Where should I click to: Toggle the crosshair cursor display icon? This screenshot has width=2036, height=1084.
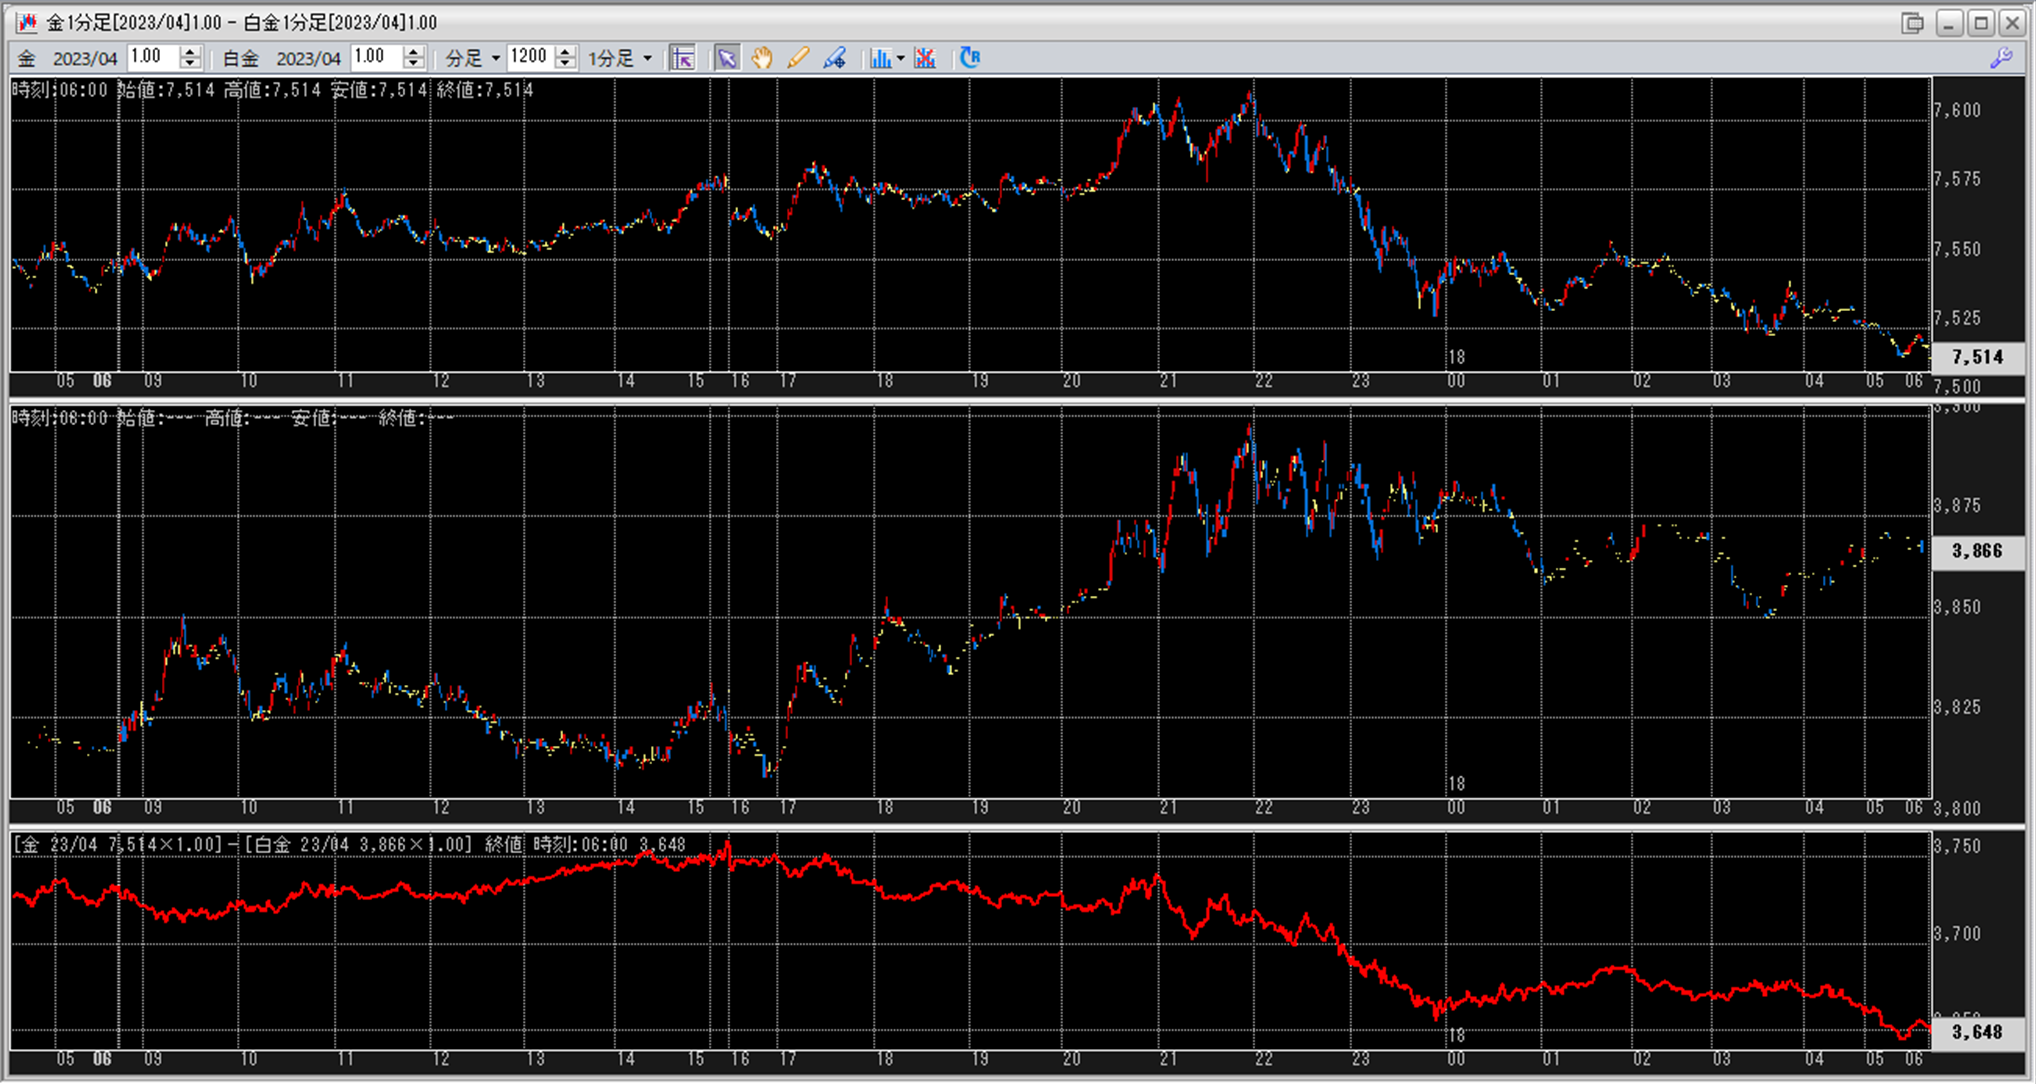[x=683, y=58]
